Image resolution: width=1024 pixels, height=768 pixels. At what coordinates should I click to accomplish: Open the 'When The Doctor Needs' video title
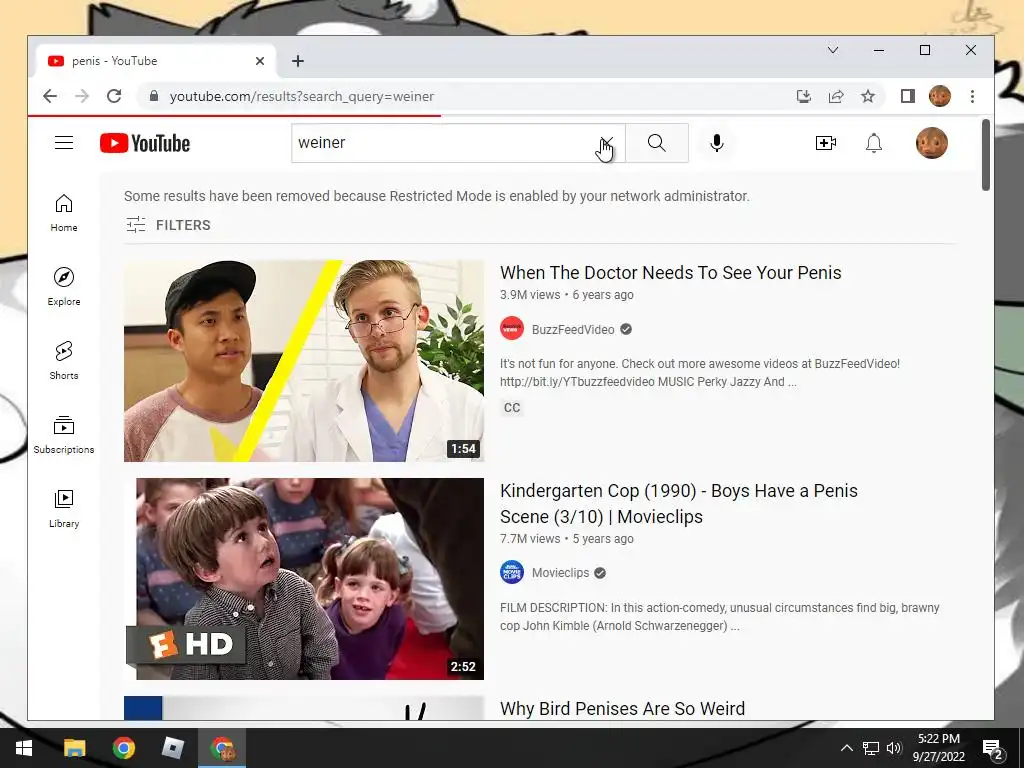click(671, 272)
